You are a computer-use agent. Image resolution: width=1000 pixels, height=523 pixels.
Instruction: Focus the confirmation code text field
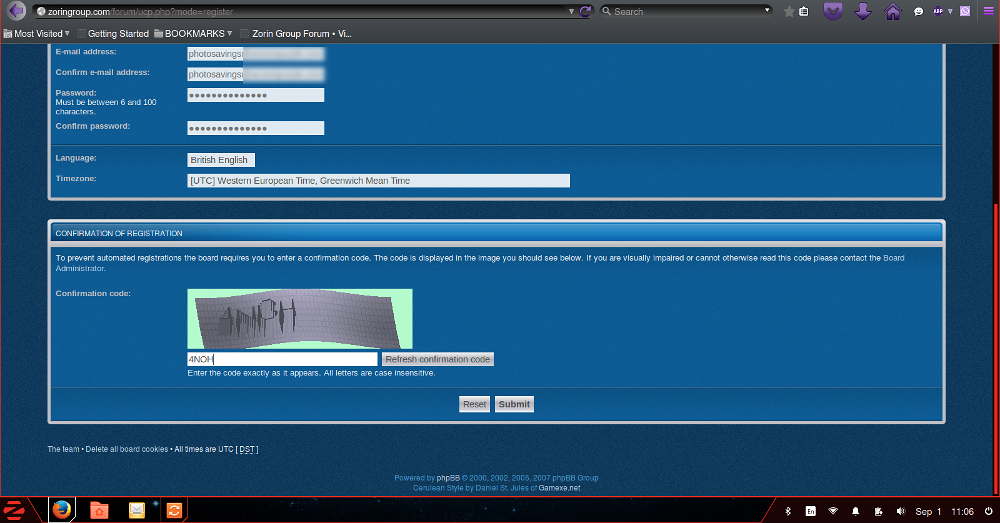282,359
